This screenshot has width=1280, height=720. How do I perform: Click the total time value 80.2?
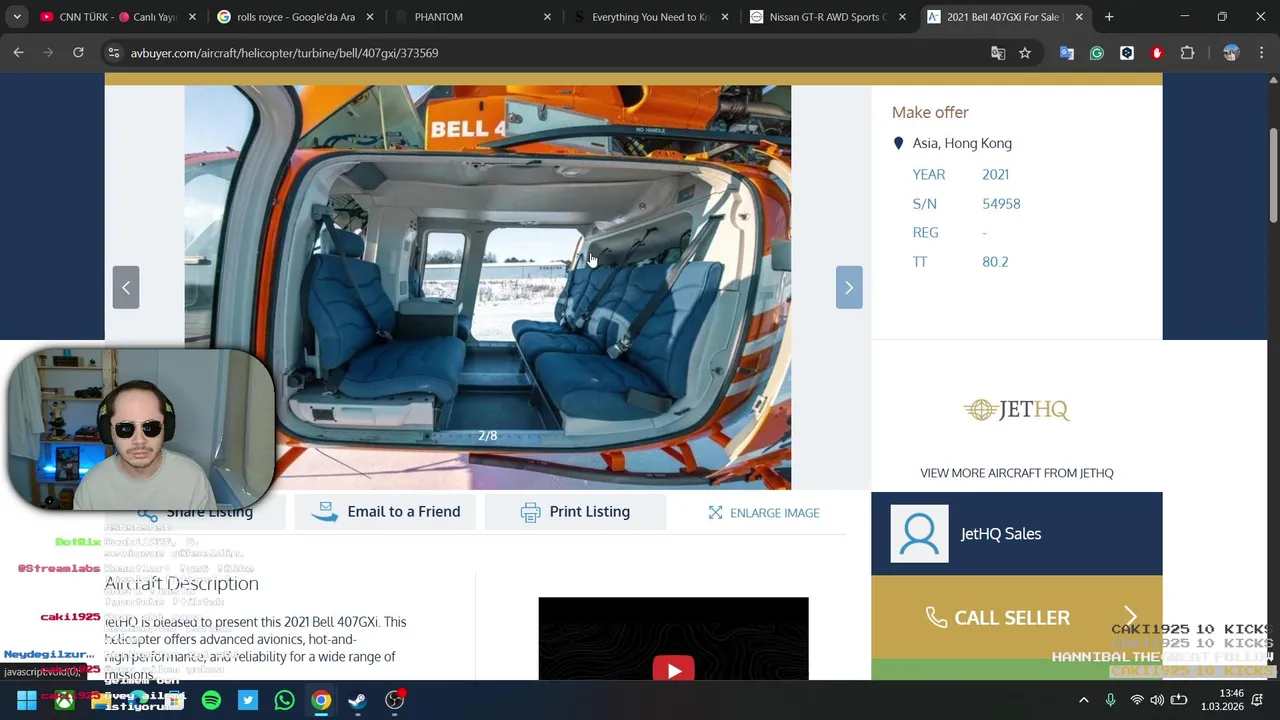click(x=995, y=261)
